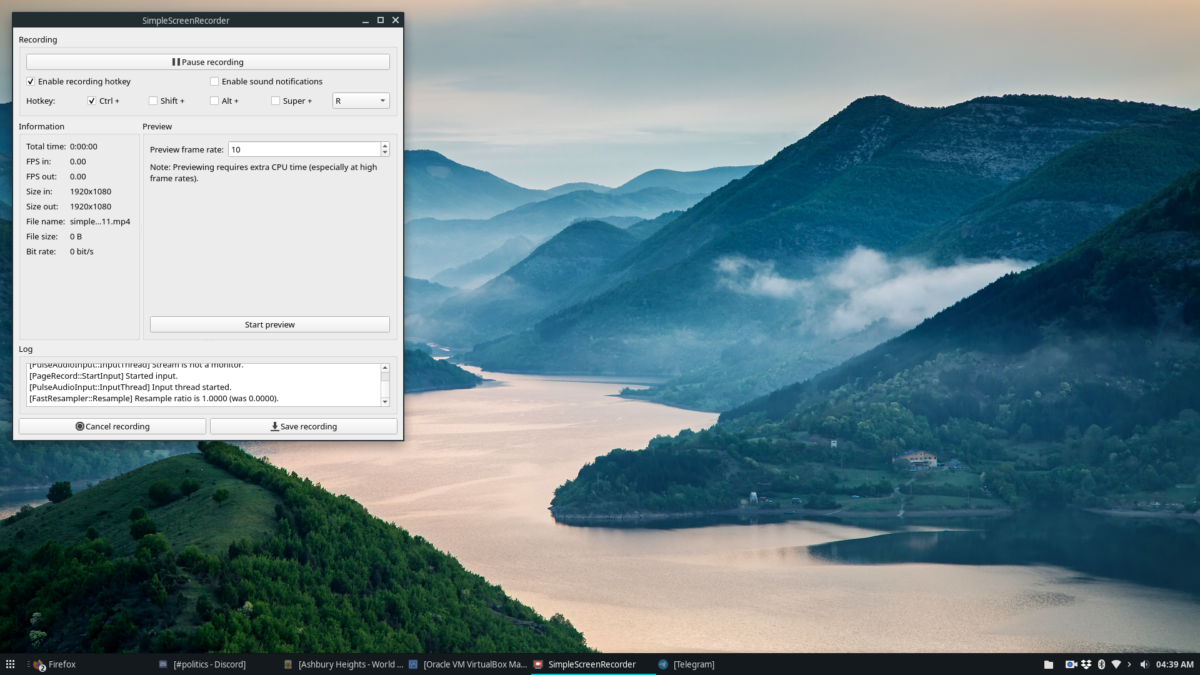The height and width of the screenshot is (675, 1200).
Task: Decrease the preview frame rate with down arrow
Action: (385, 153)
